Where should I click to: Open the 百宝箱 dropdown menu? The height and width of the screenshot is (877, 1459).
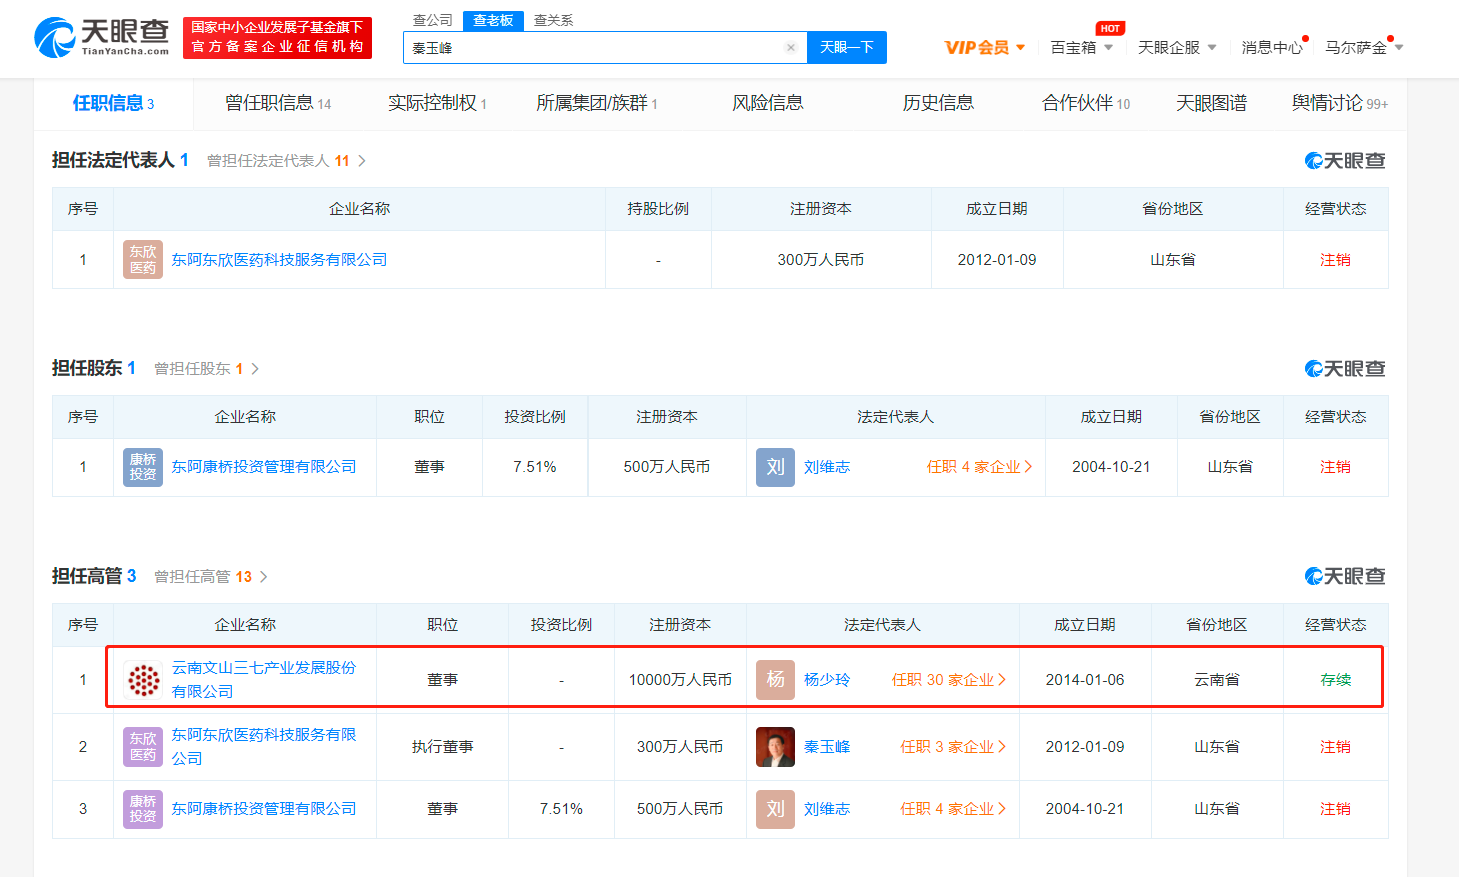[1081, 47]
